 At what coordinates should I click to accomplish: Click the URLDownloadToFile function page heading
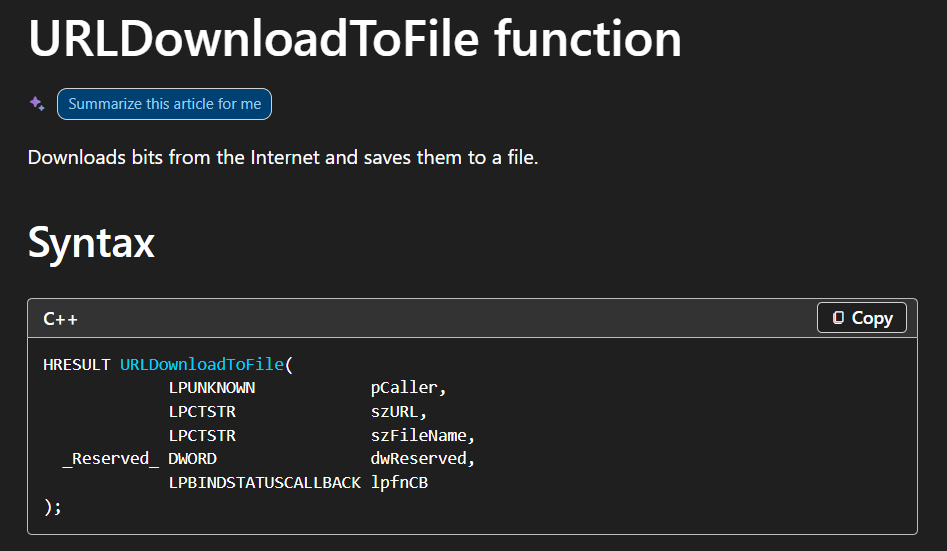[355, 39]
